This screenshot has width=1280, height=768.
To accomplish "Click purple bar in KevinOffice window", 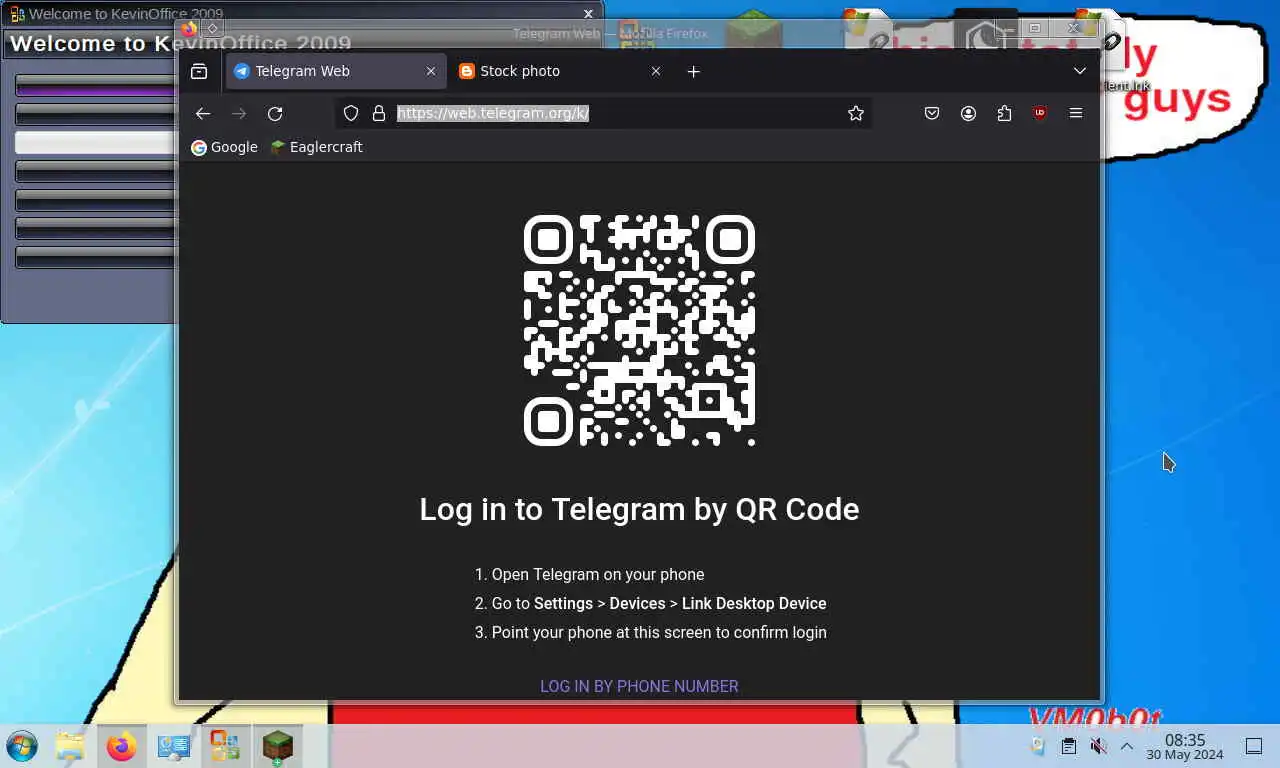I will point(96,86).
